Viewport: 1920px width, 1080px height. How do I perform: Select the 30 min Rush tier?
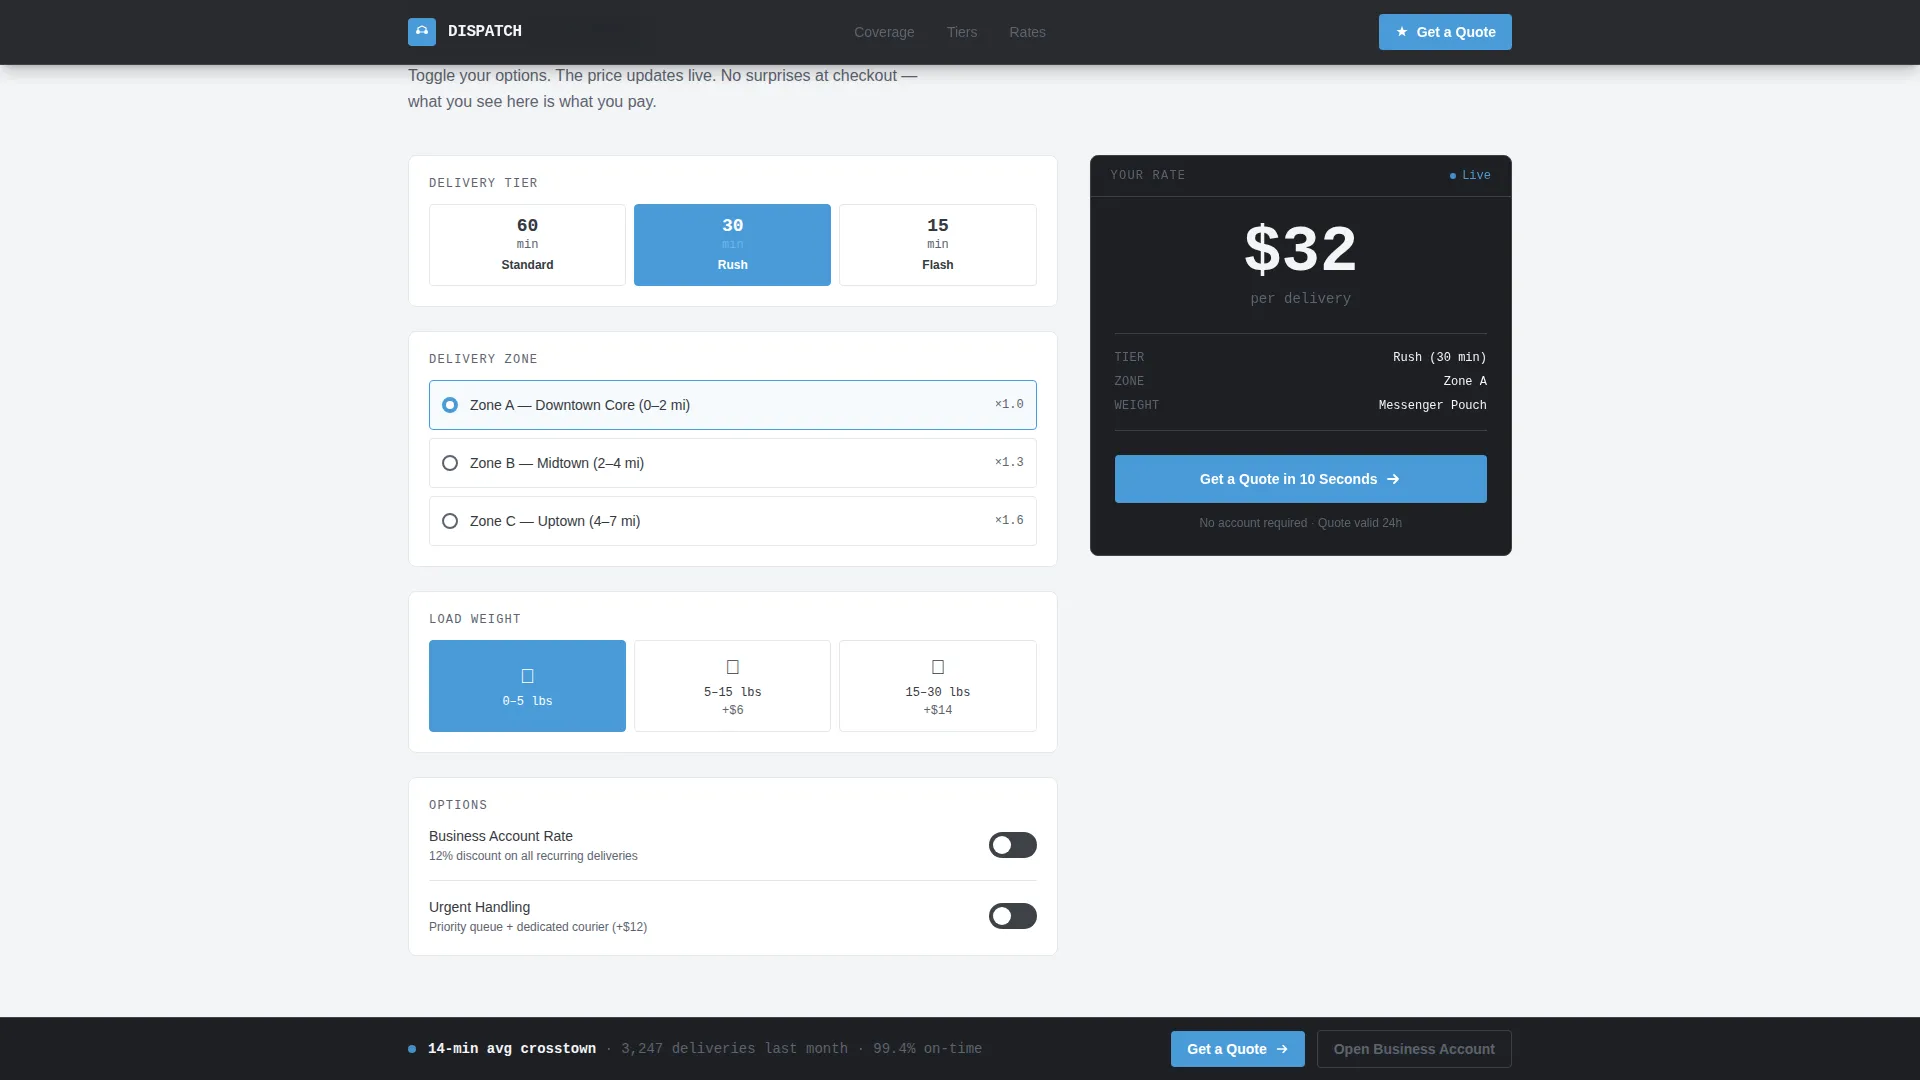(732, 245)
